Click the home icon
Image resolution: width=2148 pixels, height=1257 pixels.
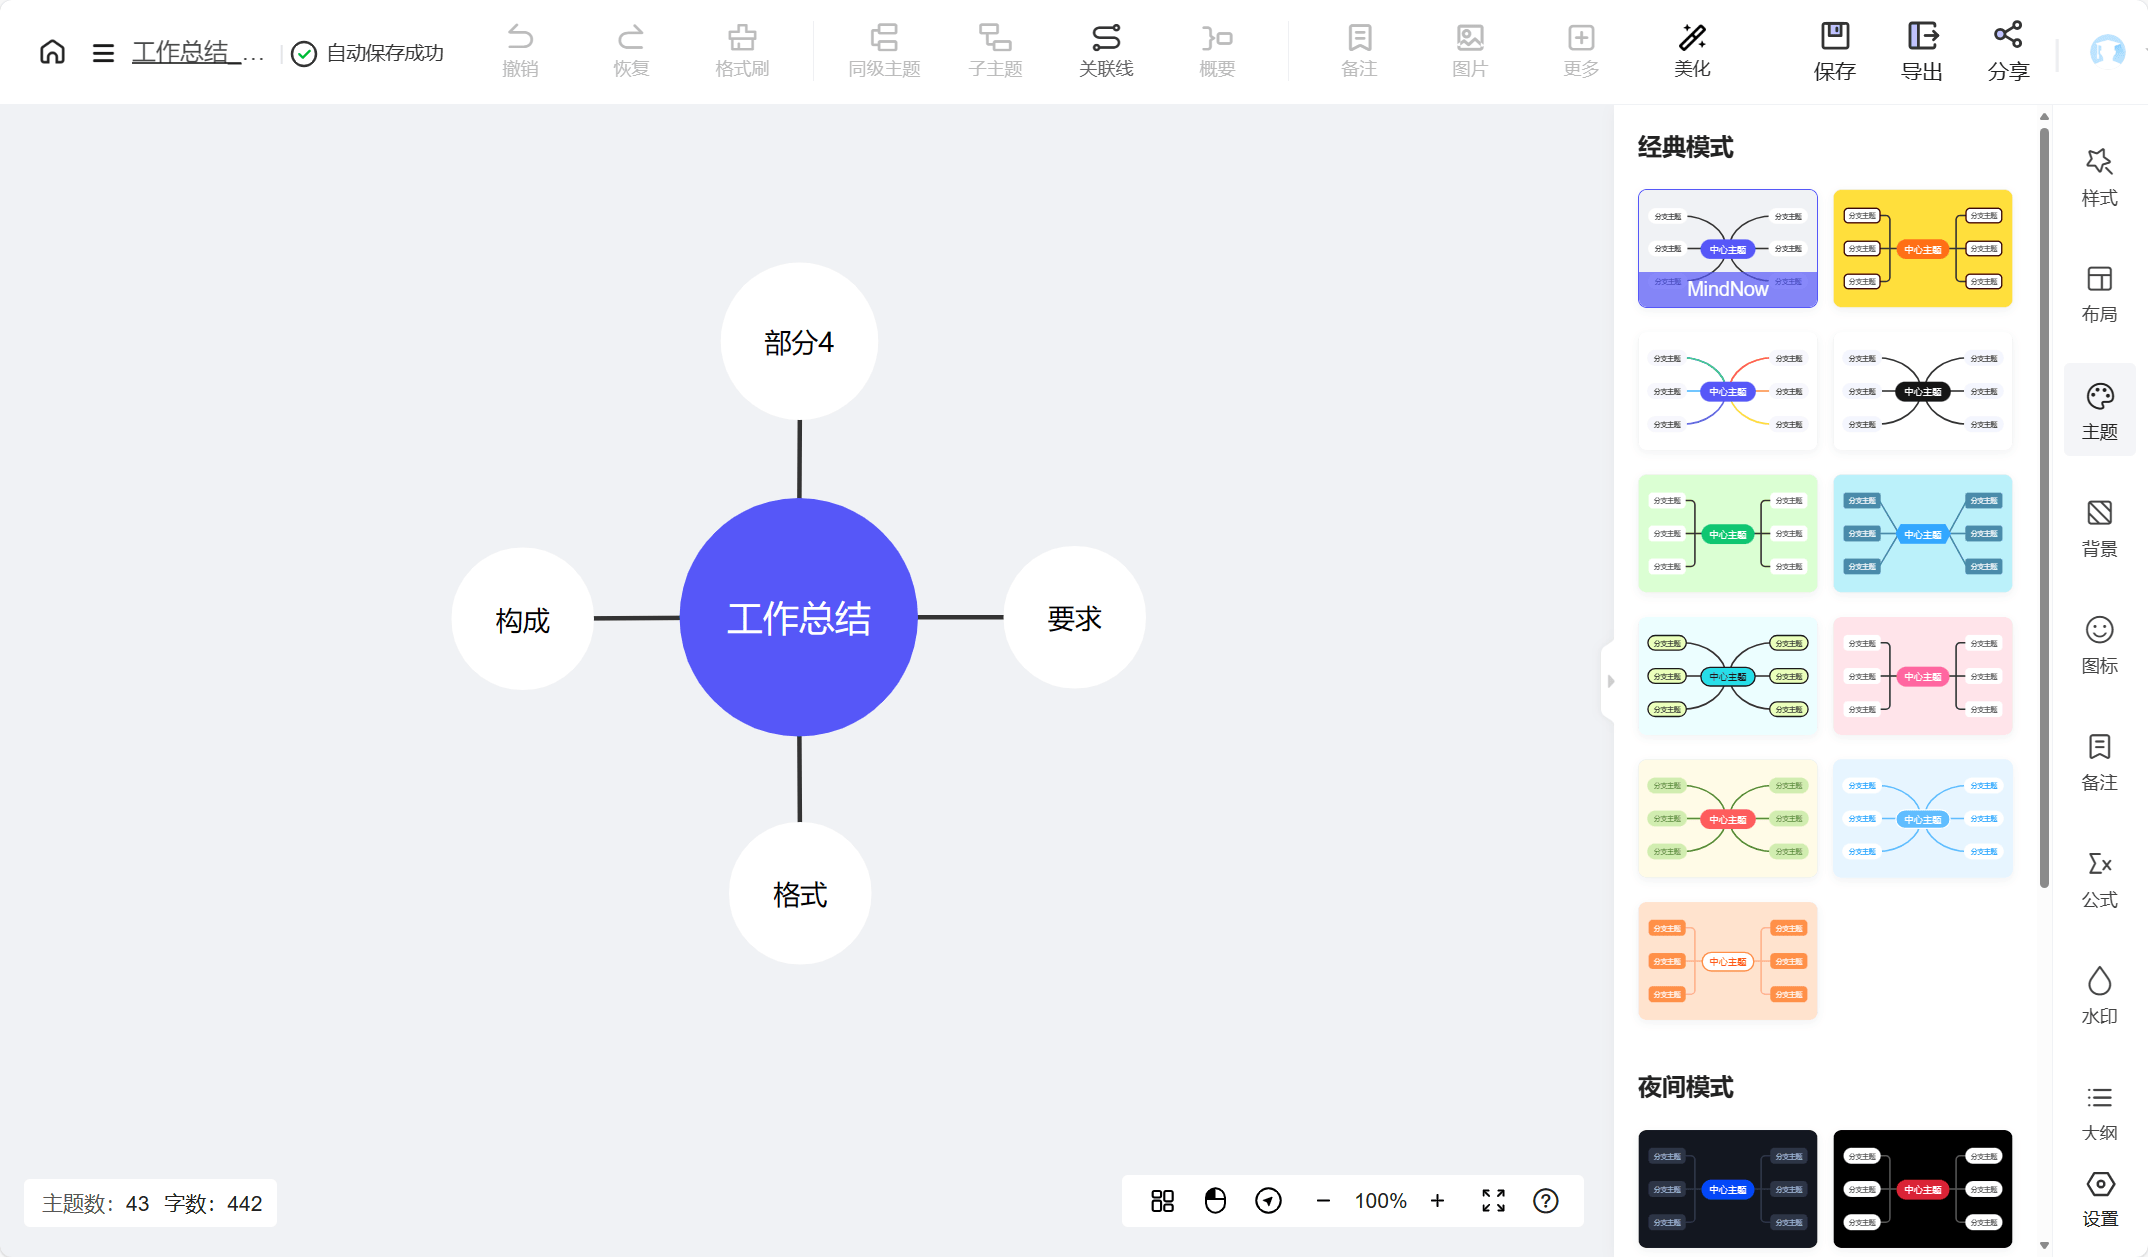point(52,52)
